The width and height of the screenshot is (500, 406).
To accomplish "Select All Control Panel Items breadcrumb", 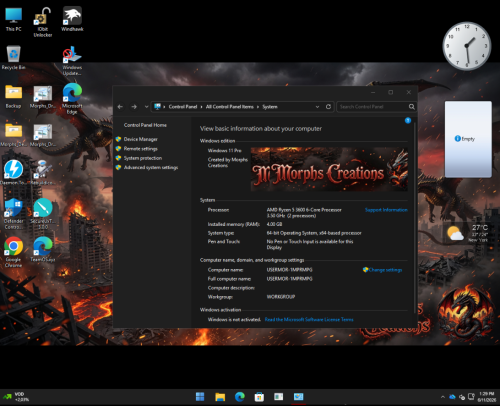I will pos(230,107).
